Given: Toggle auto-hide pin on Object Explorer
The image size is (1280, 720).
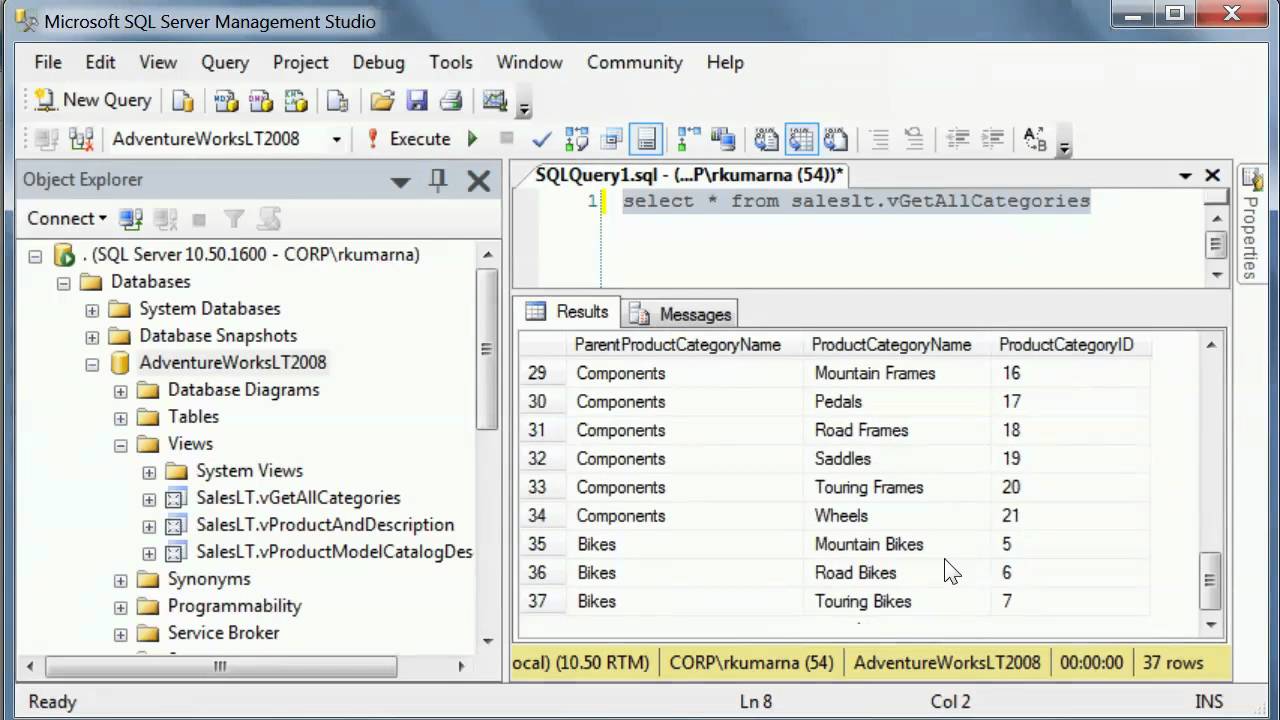Looking at the screenshot, I should click(x=438, y=180).
